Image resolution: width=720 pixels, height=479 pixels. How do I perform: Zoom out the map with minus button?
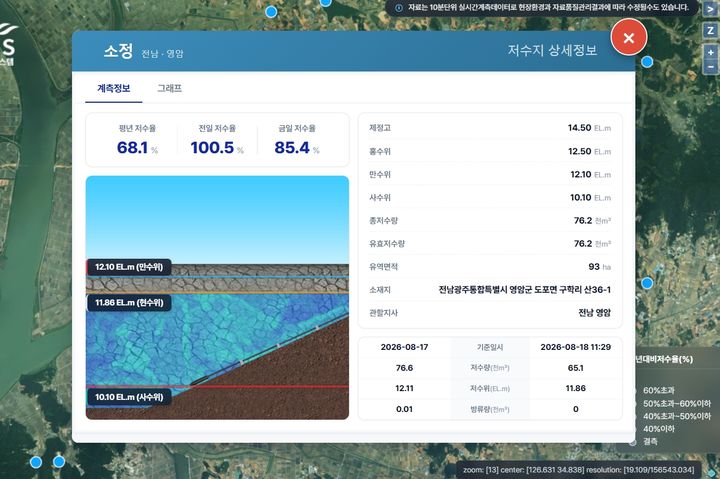point(710,67)
